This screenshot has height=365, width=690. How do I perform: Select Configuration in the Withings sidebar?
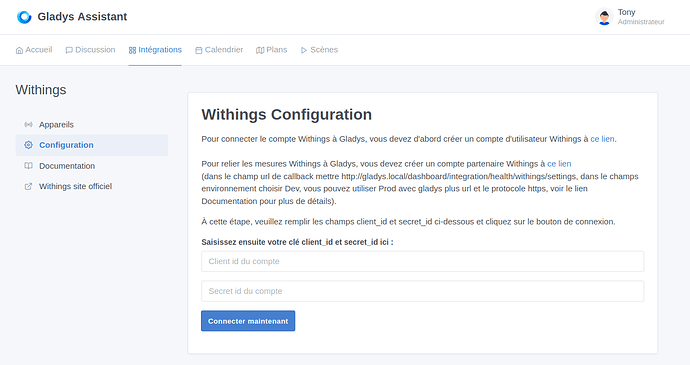click(x=92, y=145)
